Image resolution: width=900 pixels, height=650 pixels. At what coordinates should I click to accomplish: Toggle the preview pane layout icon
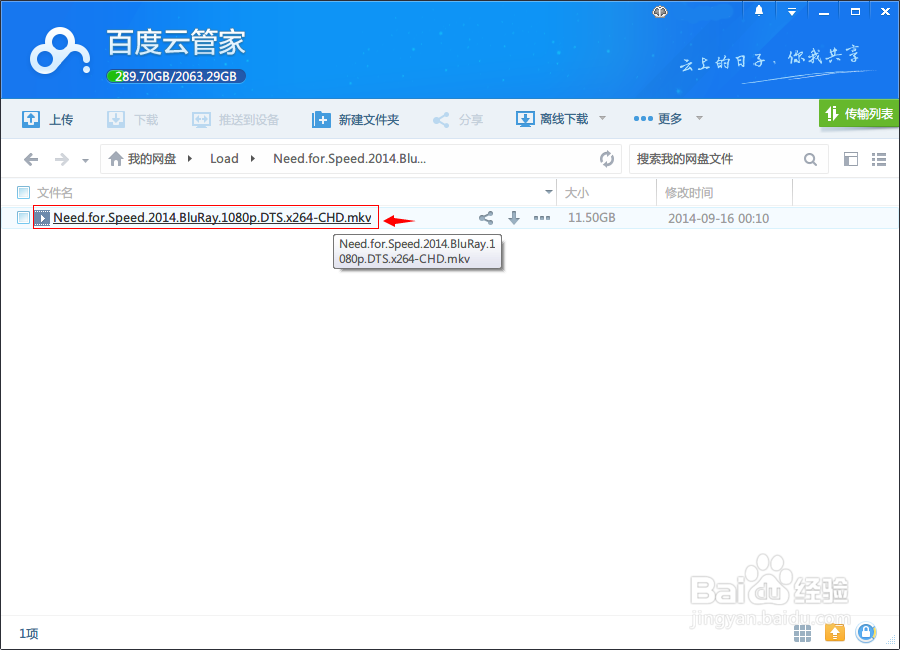(x=851, y=159)
